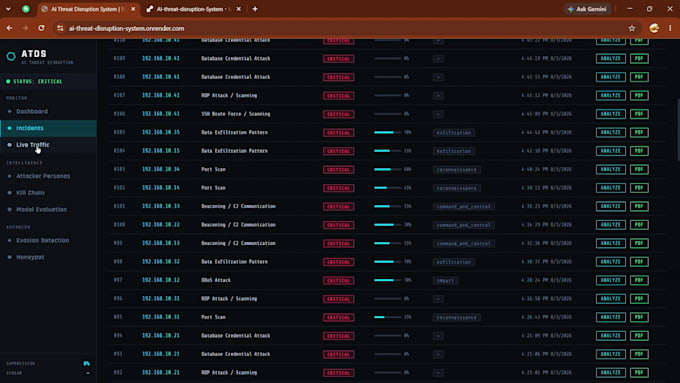
Task: Click the source IP 192.168.10.22
Action: pyautogui.click(x=161, y=225)
